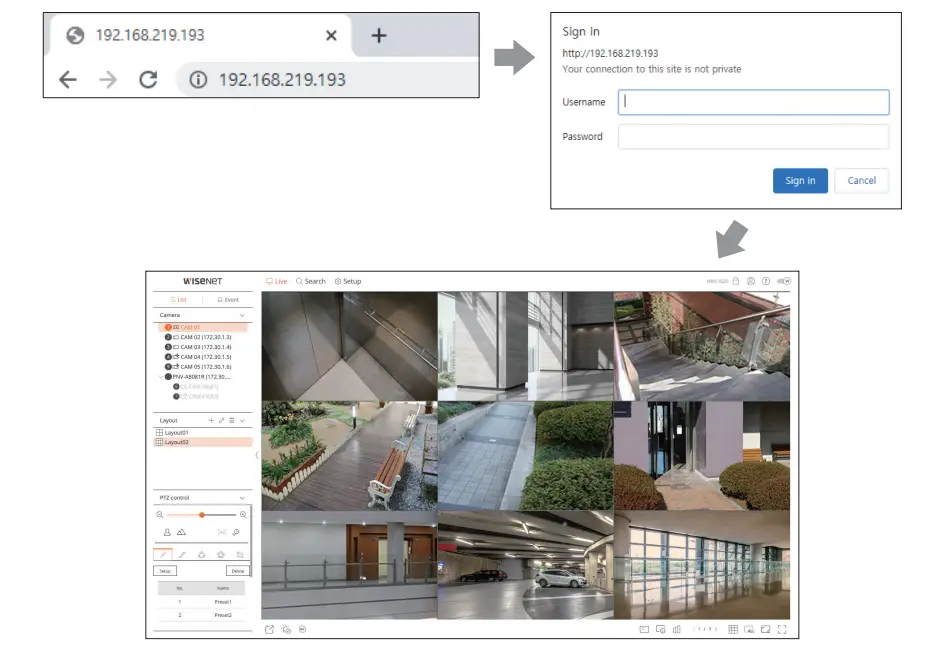Open a new browser tab with the plus

coord(379,36)
